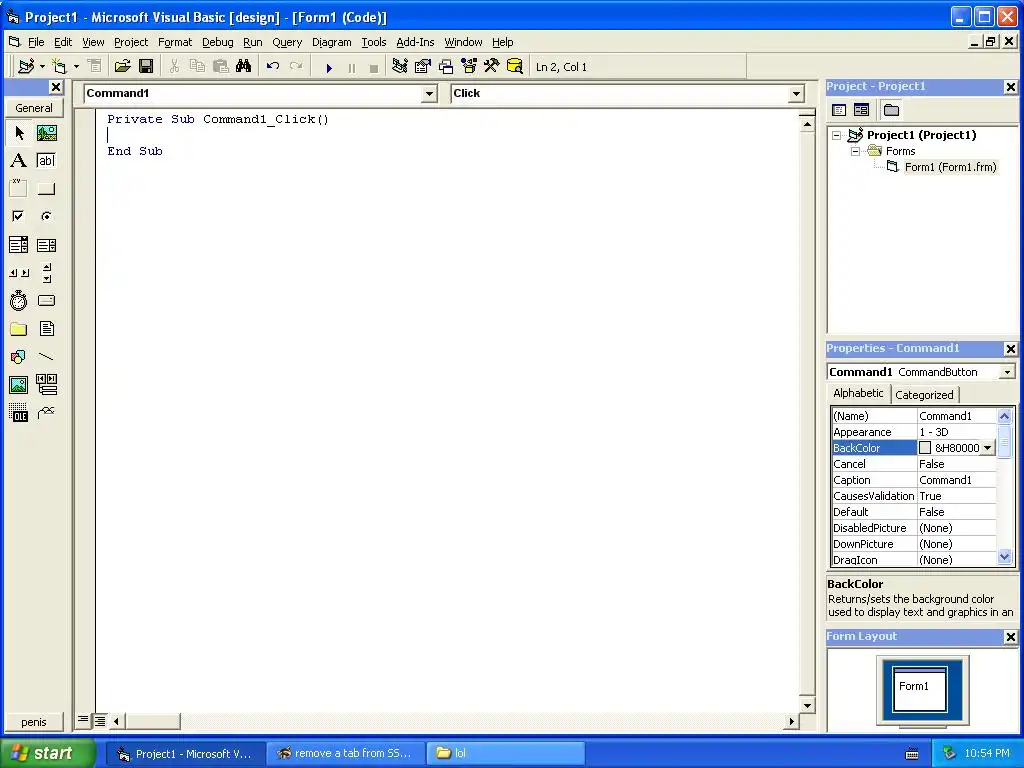
Task: Open the Properties Window toolbar icon
Action: (x=423, y=66)
